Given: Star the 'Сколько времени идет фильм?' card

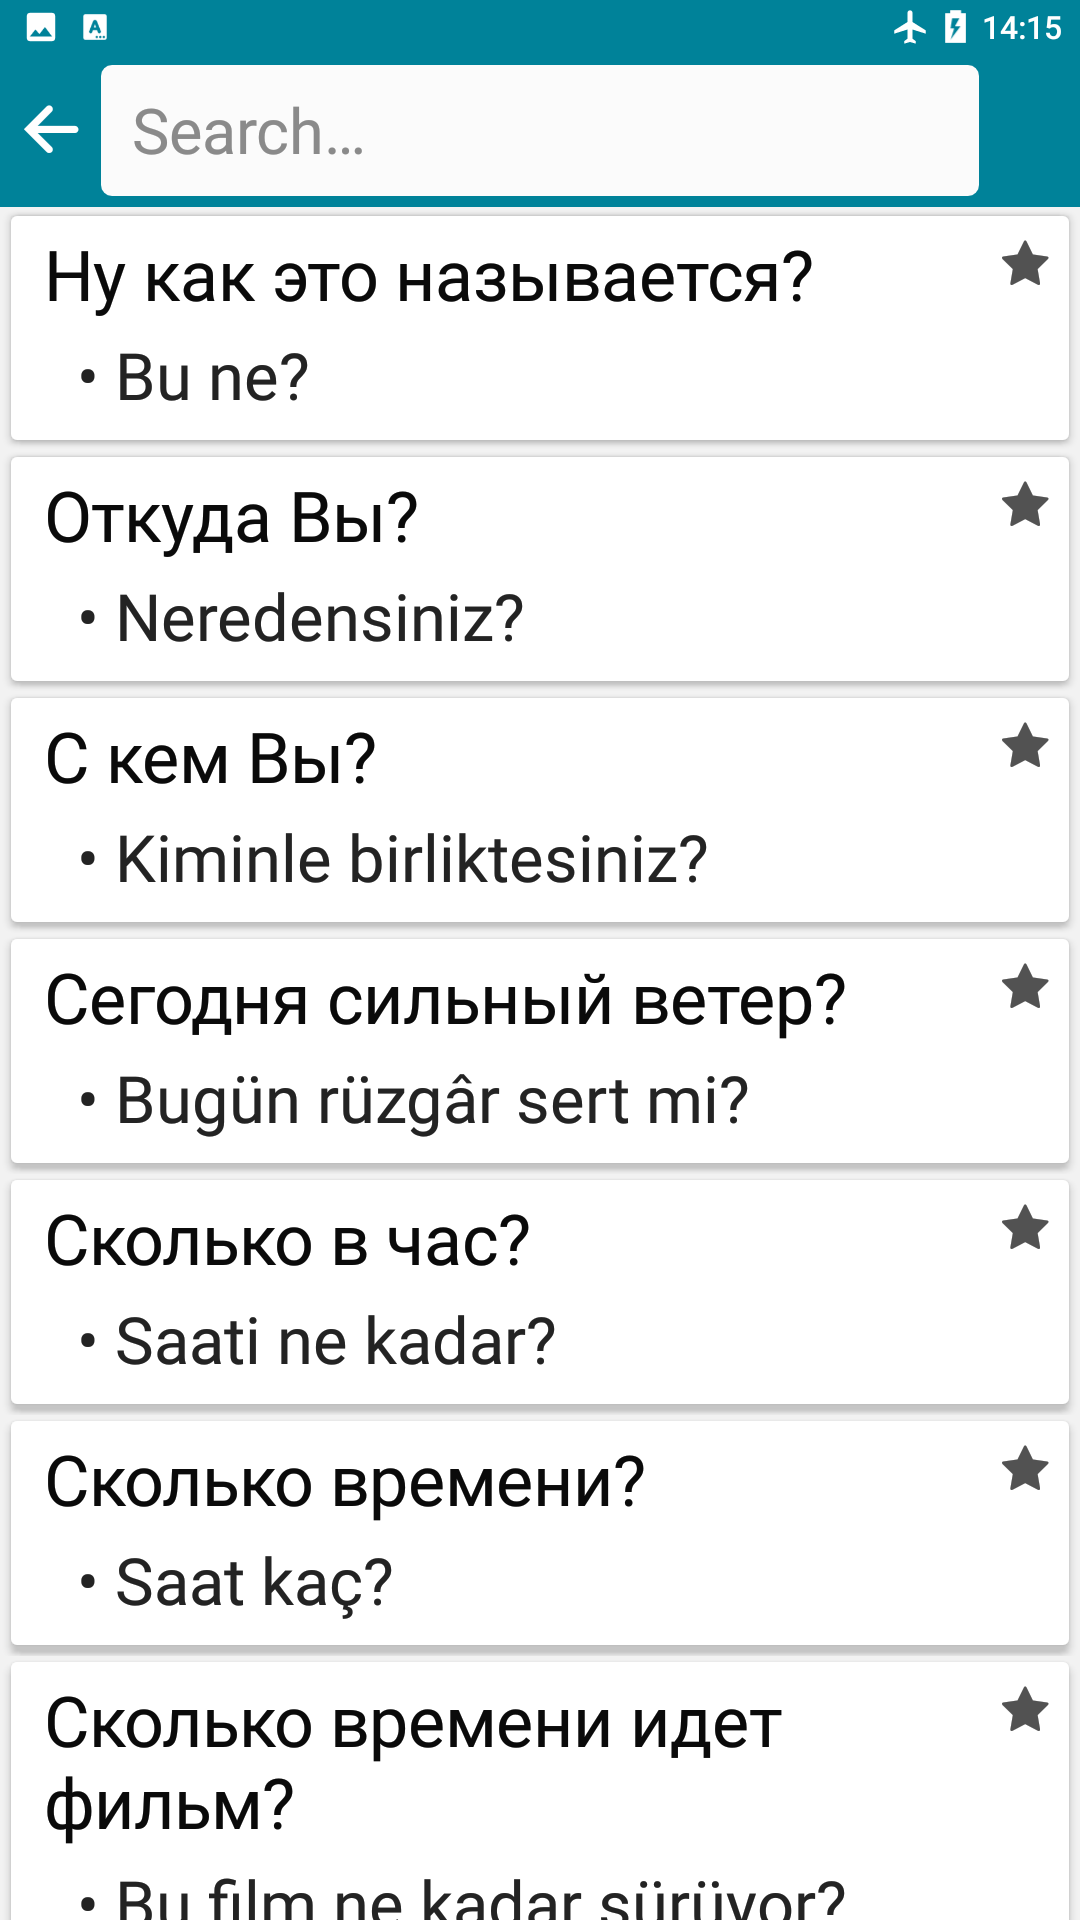Looking at the screenshot, I should click(1025, 1710).
